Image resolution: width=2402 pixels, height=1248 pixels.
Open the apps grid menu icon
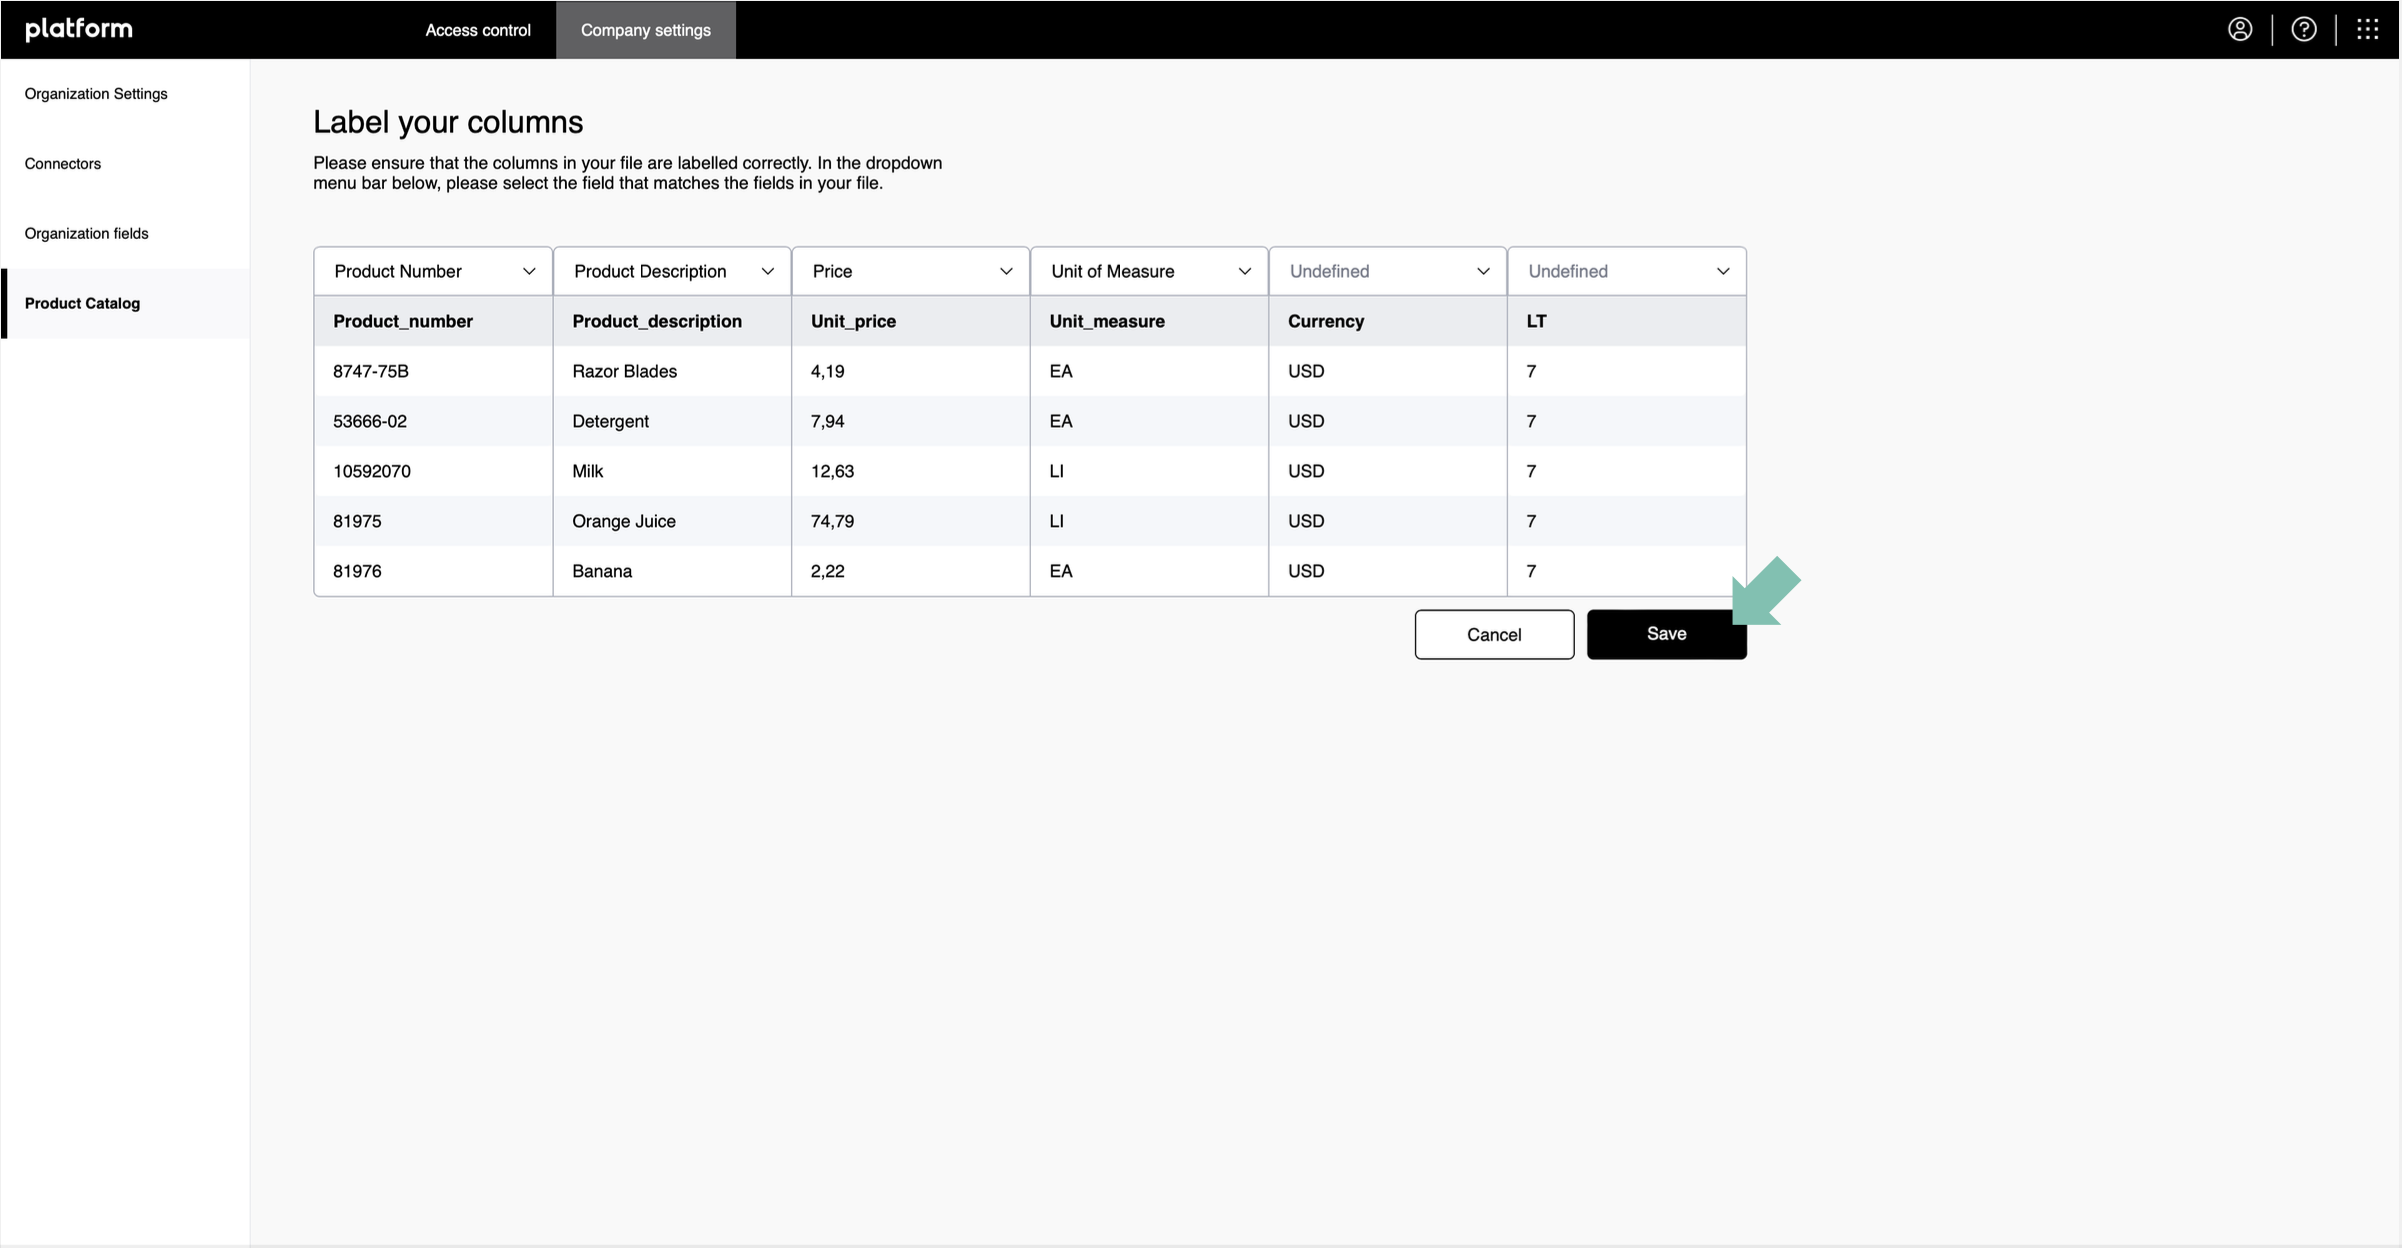[x=2367, y=29]
